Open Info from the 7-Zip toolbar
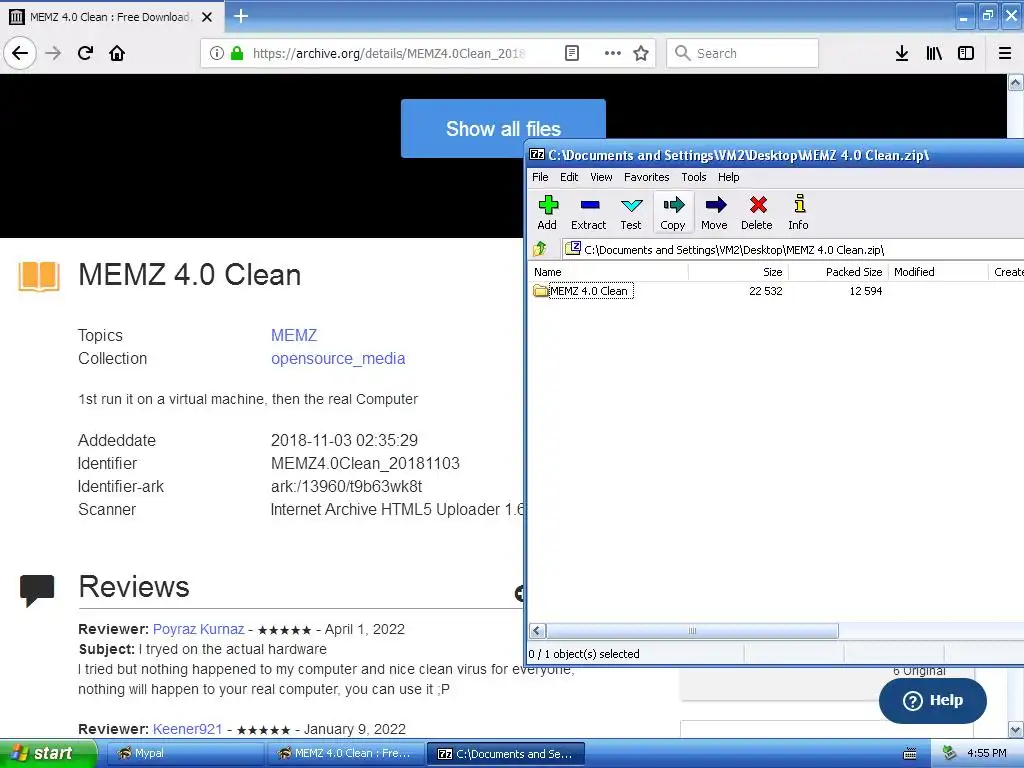The width and height of the screenshot is (1024, 768). pos(798,212)
